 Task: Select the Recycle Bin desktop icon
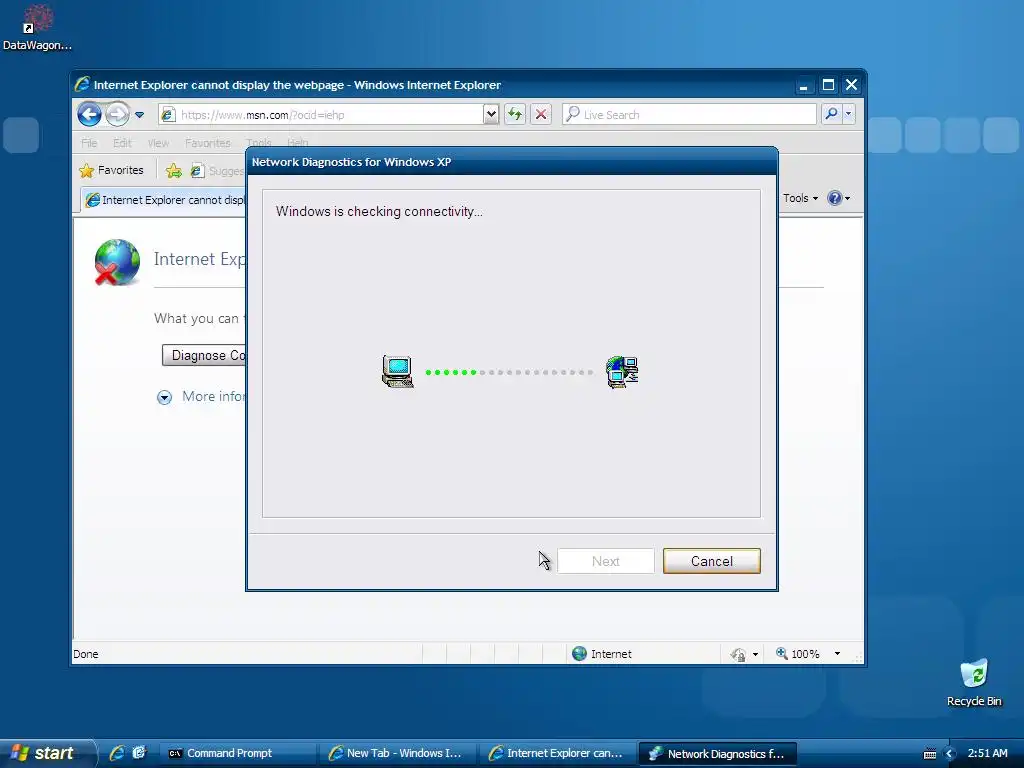click(x=974, y=682)
